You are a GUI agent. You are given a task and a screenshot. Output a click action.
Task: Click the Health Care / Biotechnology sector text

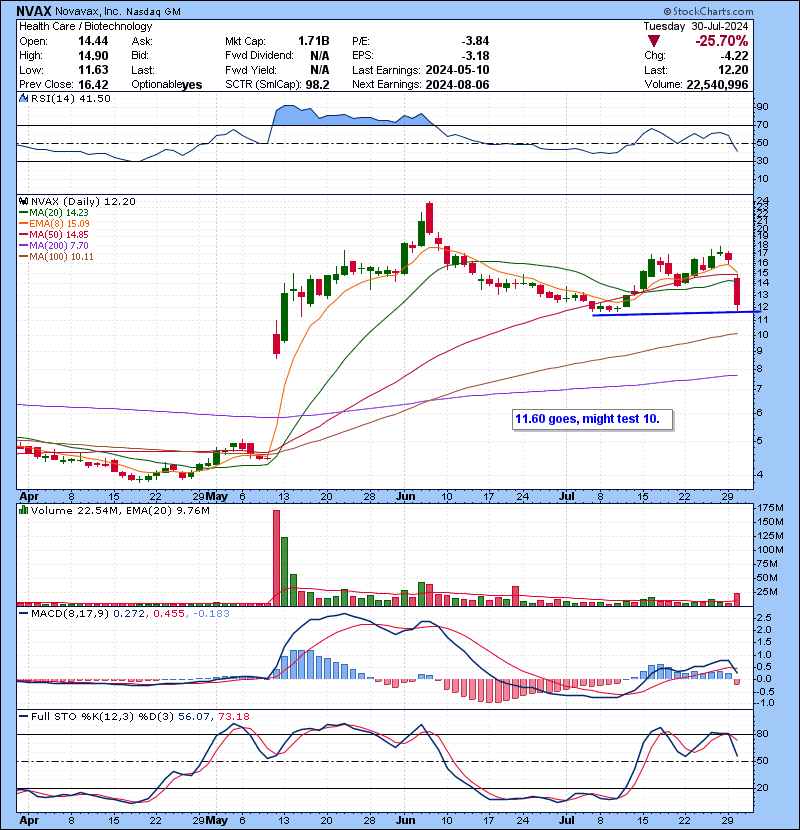tap(86, 26)
